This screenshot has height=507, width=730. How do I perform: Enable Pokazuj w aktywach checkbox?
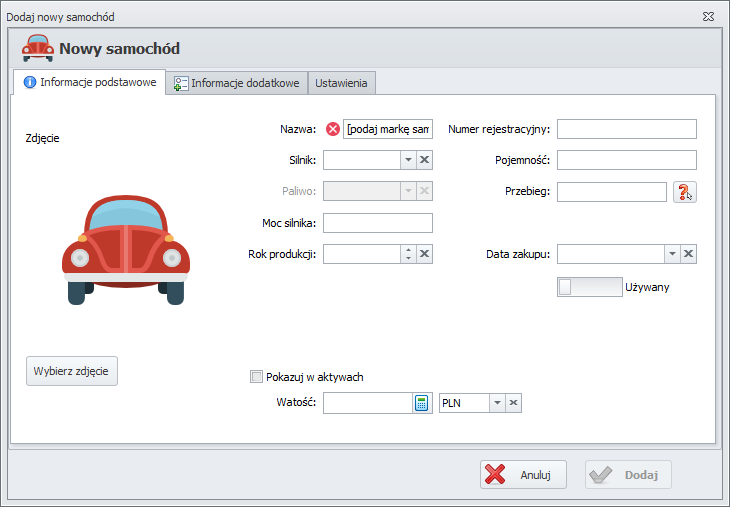256,377
